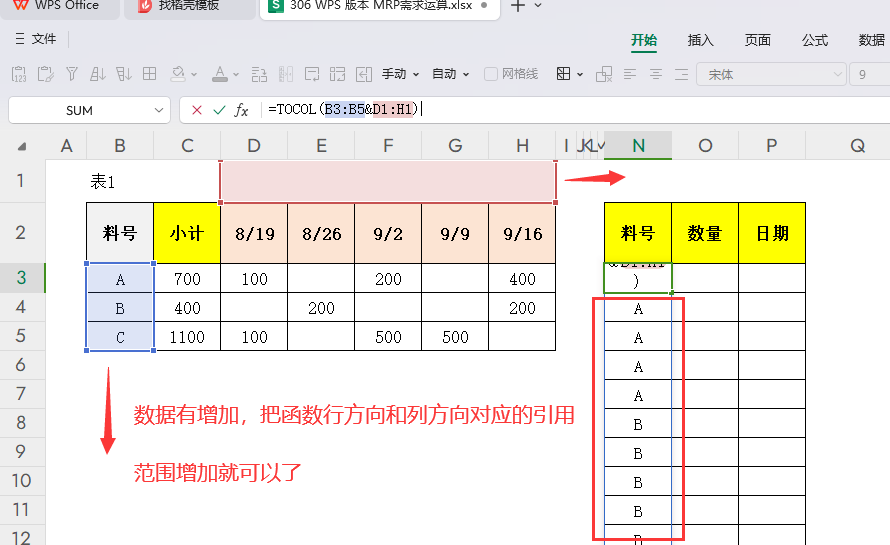Select row header 5
This screenshot has width=890, height=545.
point(21,336)
